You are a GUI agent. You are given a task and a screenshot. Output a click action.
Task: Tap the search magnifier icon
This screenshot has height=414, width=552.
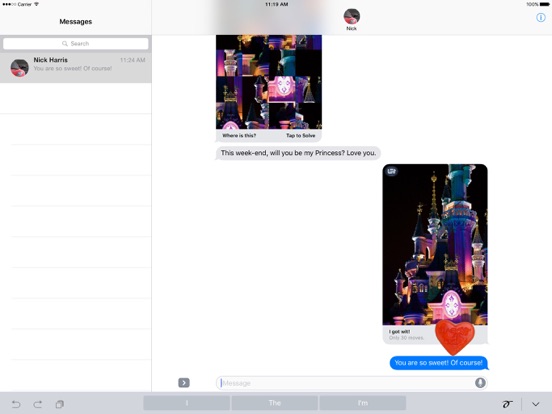click(x=65, y=44)
